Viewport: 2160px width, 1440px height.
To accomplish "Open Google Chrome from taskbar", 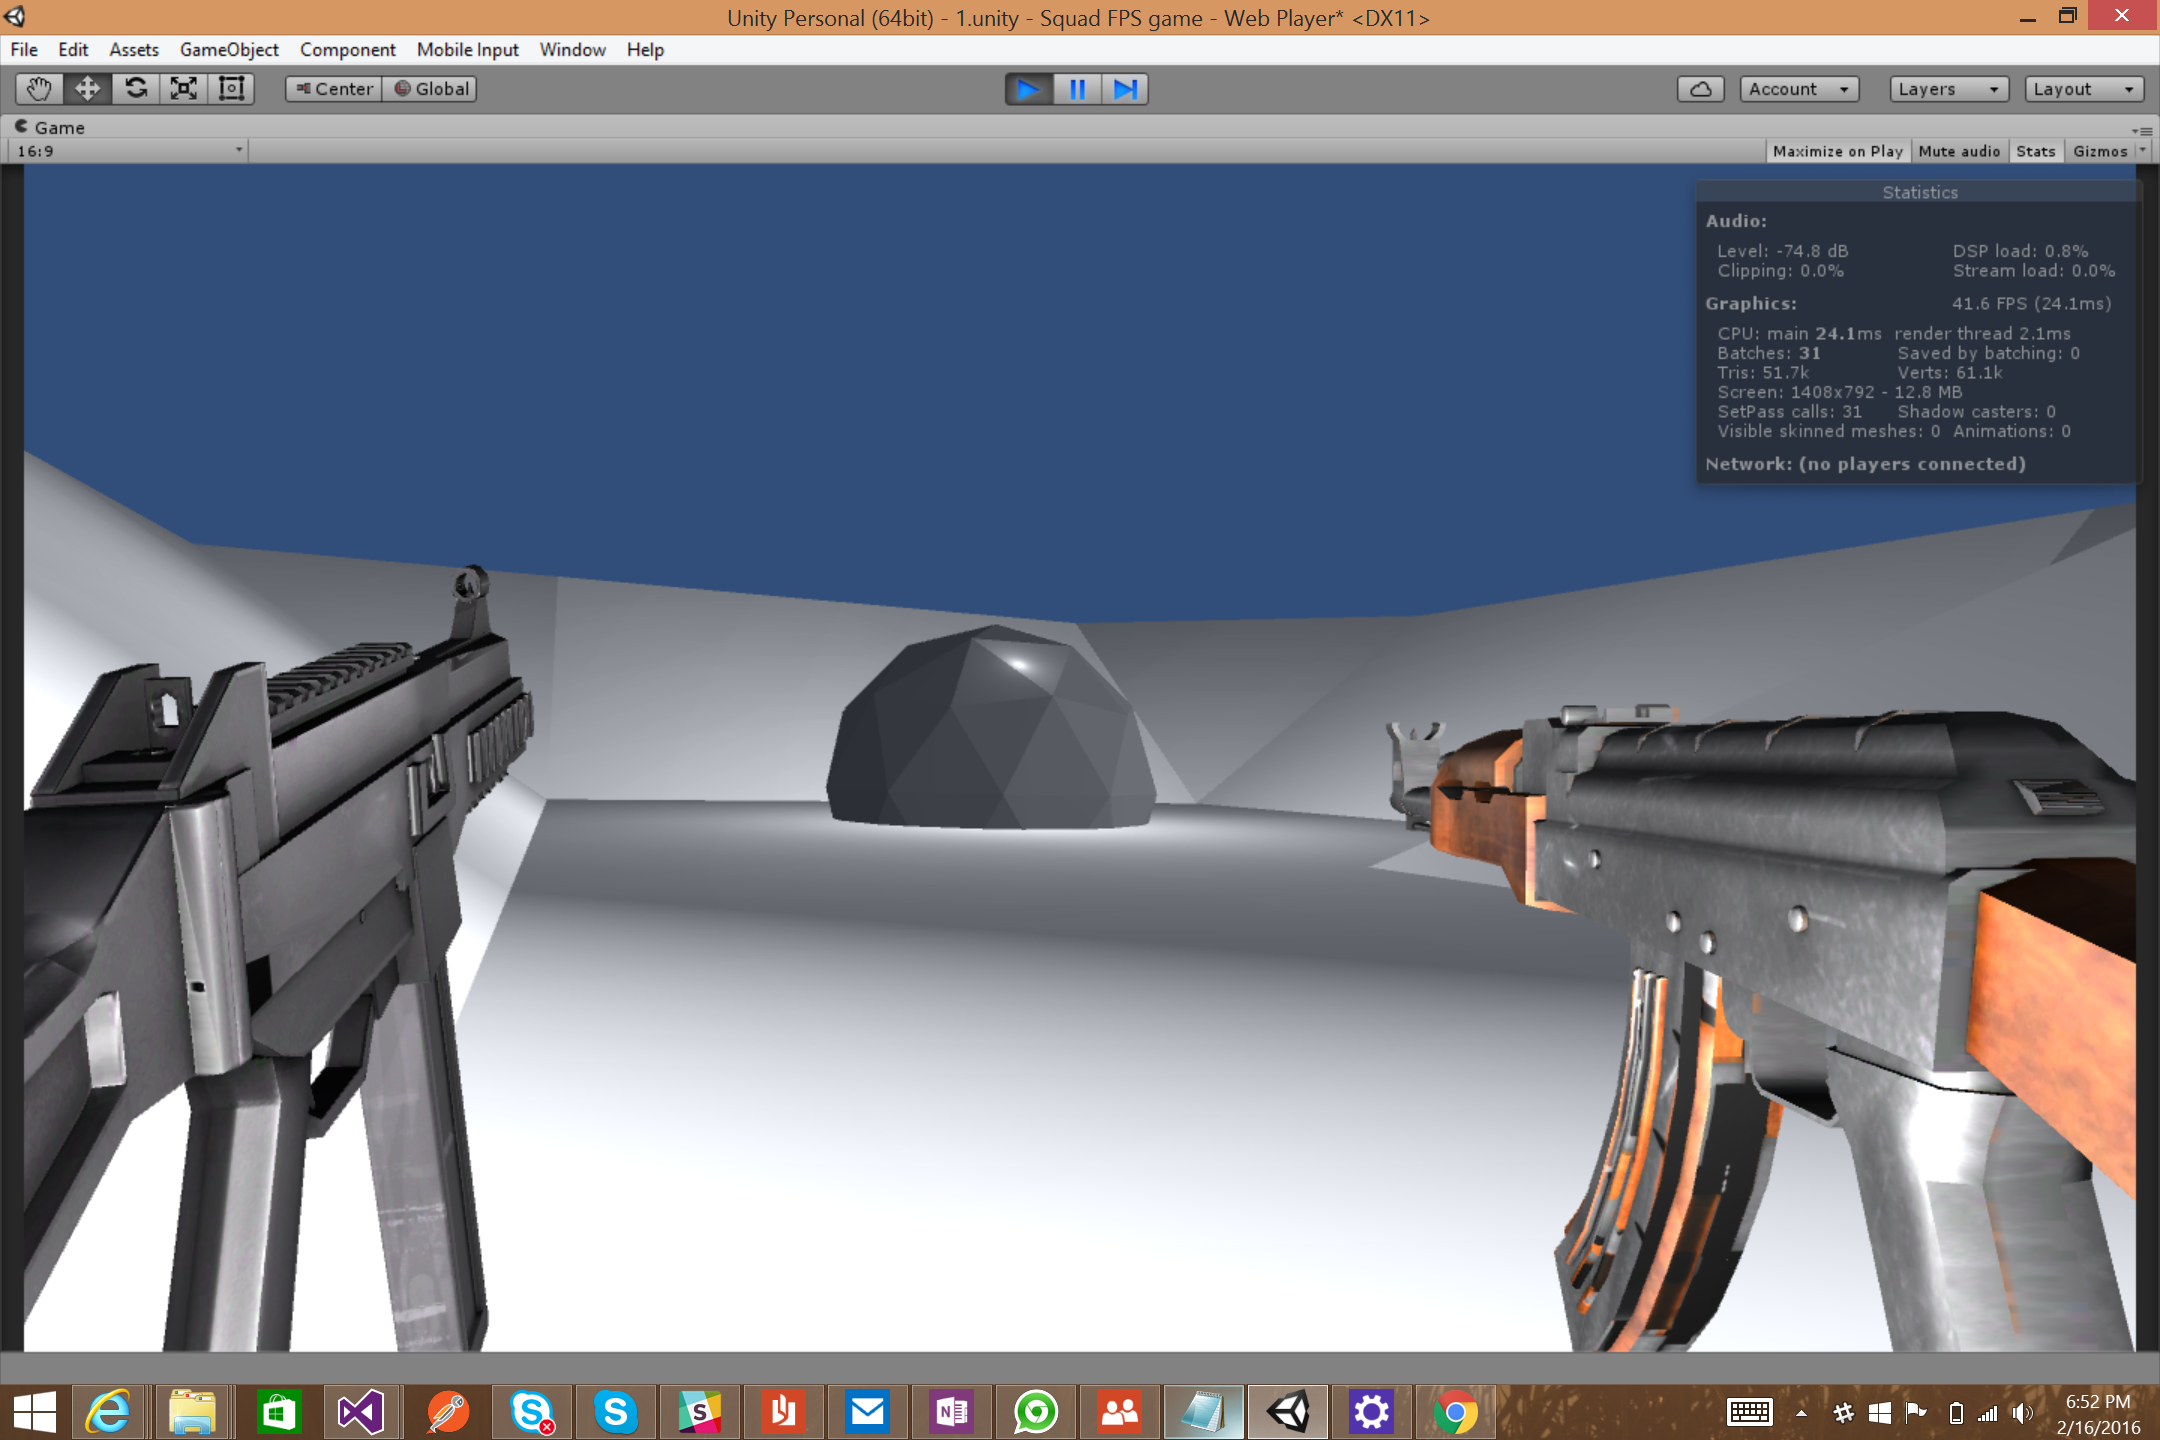I will coord(1455,1412).
